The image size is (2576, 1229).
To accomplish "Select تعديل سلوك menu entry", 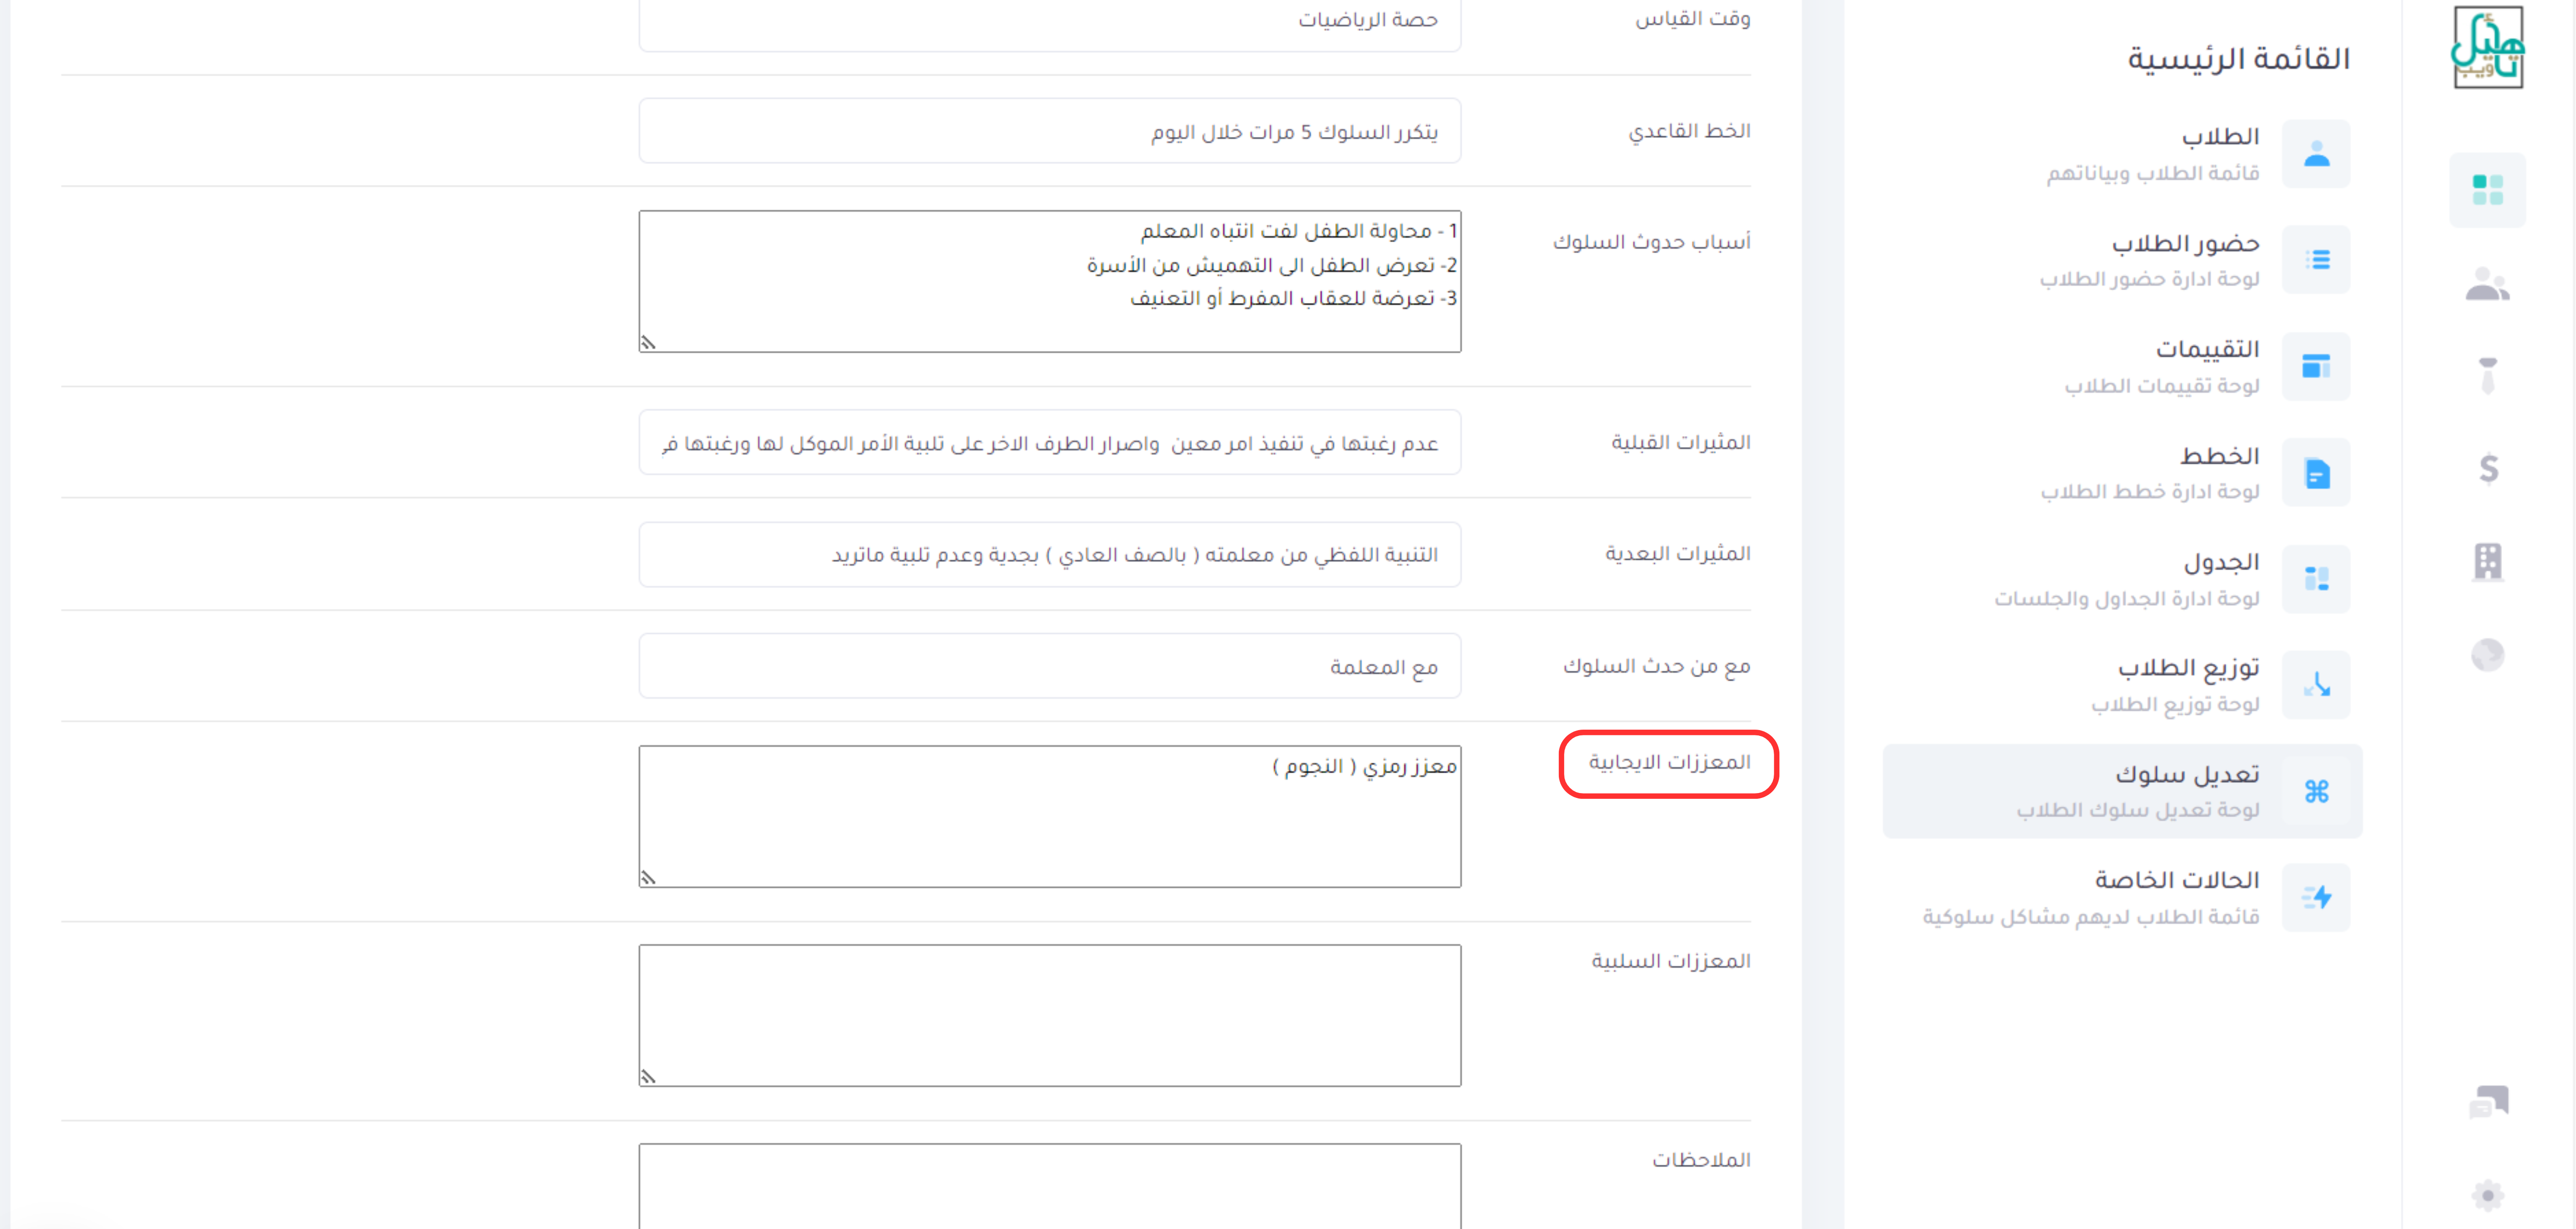I will point(2123,791).
